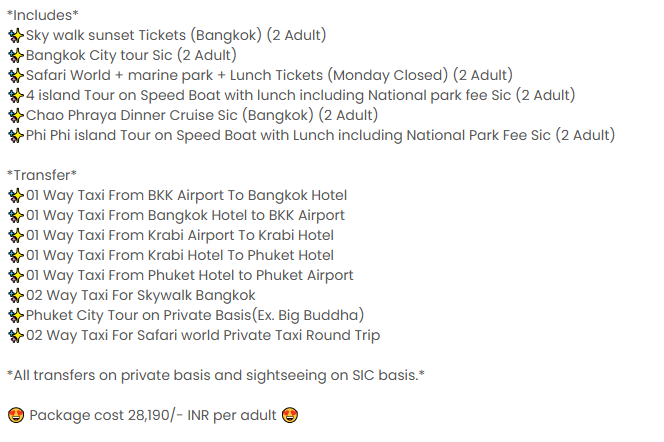Click the All transfers on private basis note

click(216, 375)
